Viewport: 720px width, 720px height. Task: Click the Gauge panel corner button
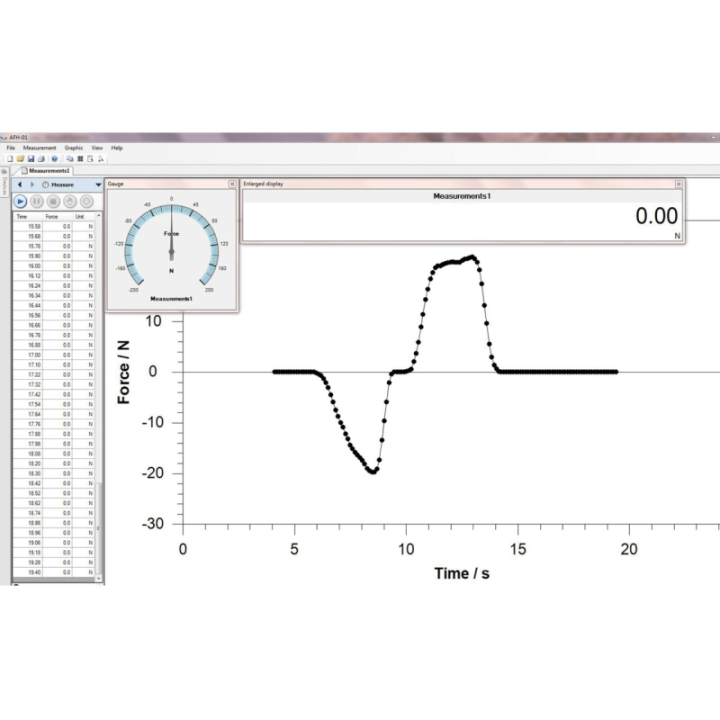coord(232,184)
